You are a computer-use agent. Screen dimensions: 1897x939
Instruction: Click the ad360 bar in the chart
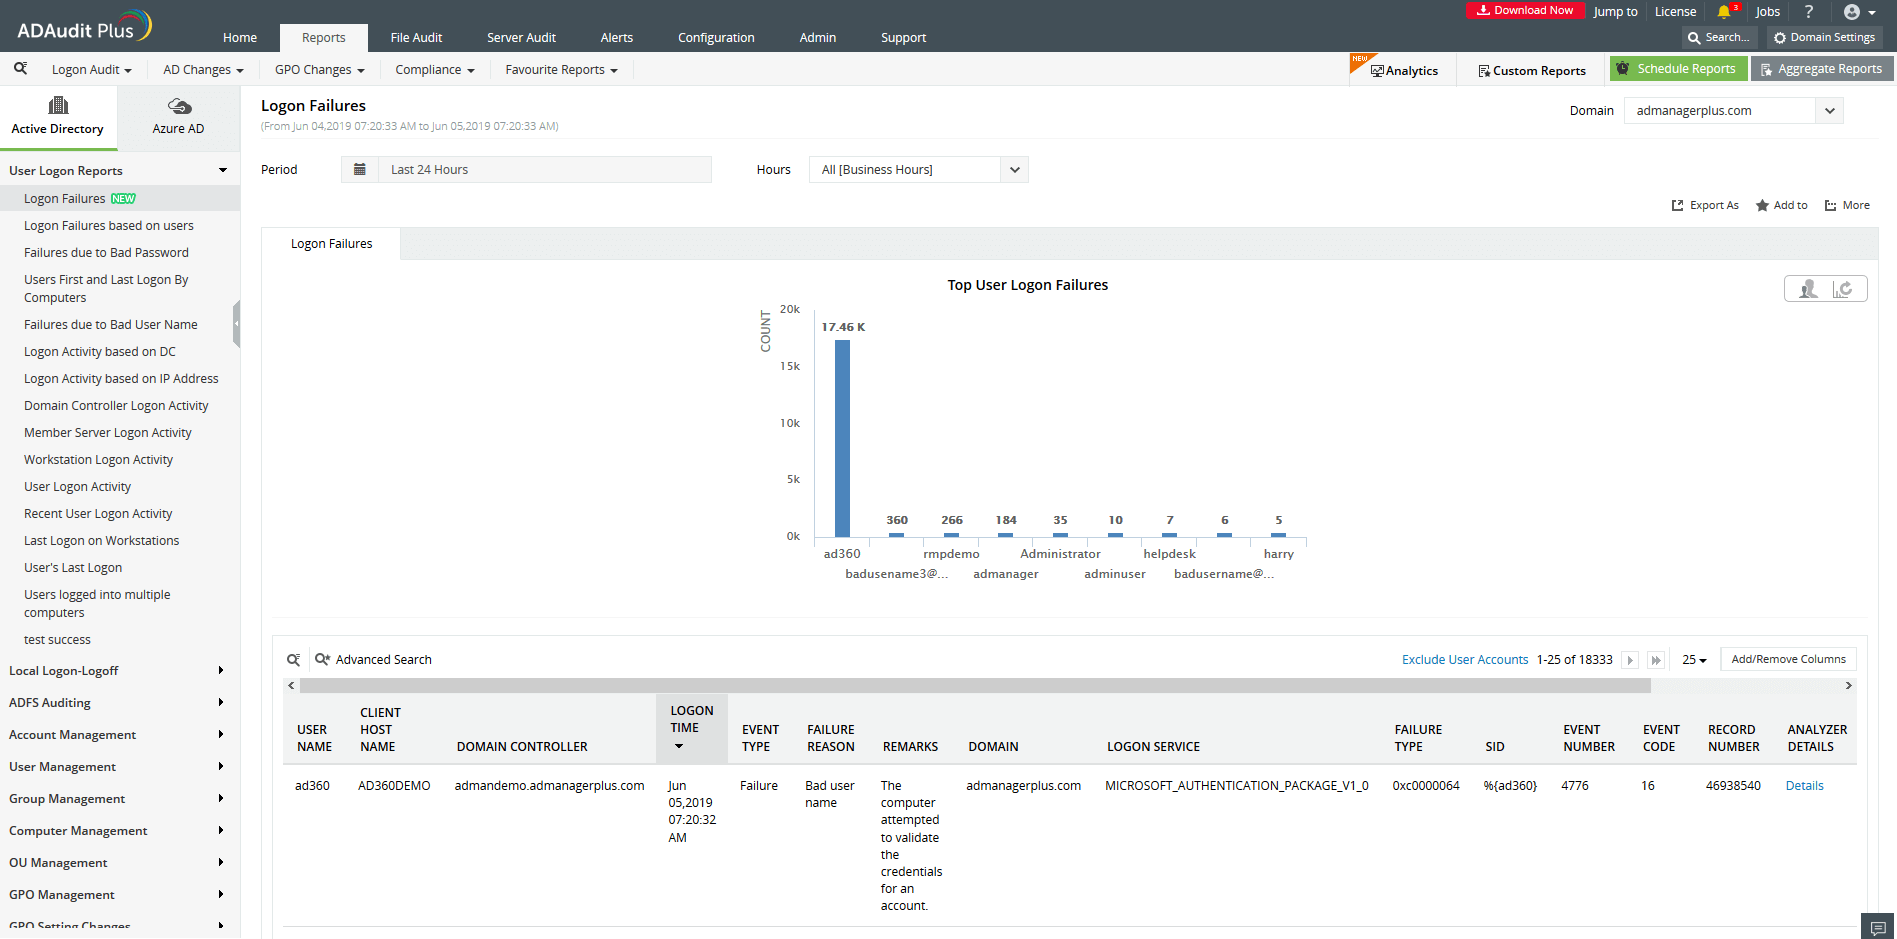click(843, 438)
